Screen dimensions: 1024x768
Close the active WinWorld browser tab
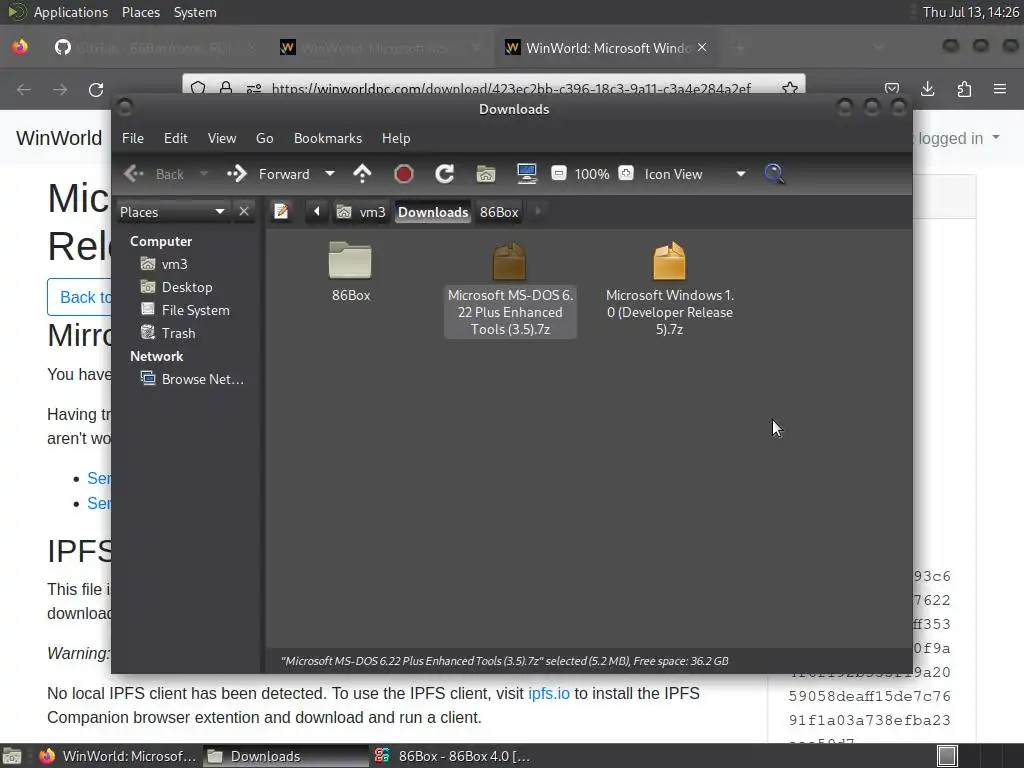[702, 48]
